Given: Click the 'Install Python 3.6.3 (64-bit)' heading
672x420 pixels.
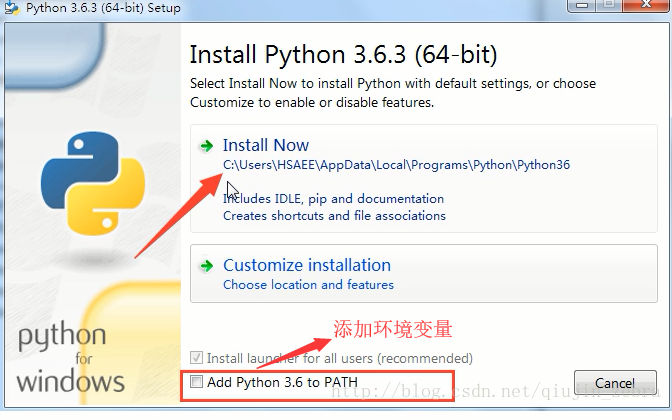Looking at the screenshot, I should 343,55.
